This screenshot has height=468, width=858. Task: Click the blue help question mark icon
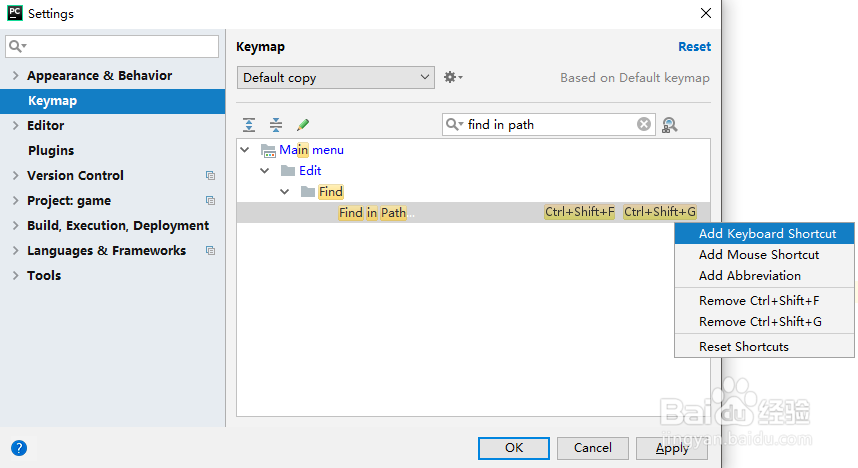(19, 448)
